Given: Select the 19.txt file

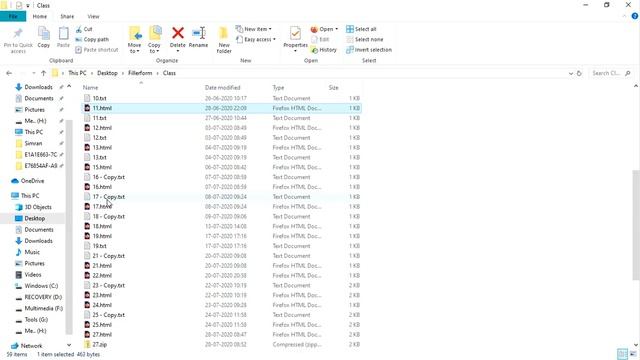Looking at the screenshot, I should 222,246.
